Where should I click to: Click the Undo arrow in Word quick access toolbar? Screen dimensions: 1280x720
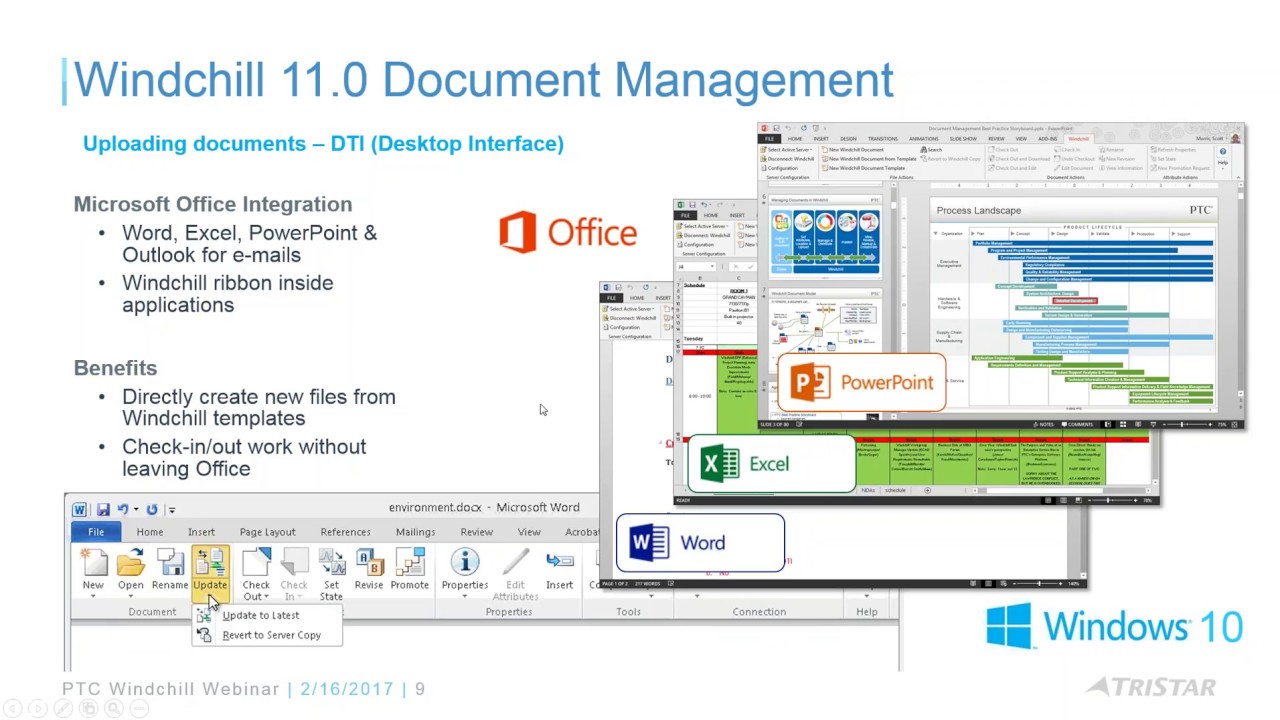[122, 509]
